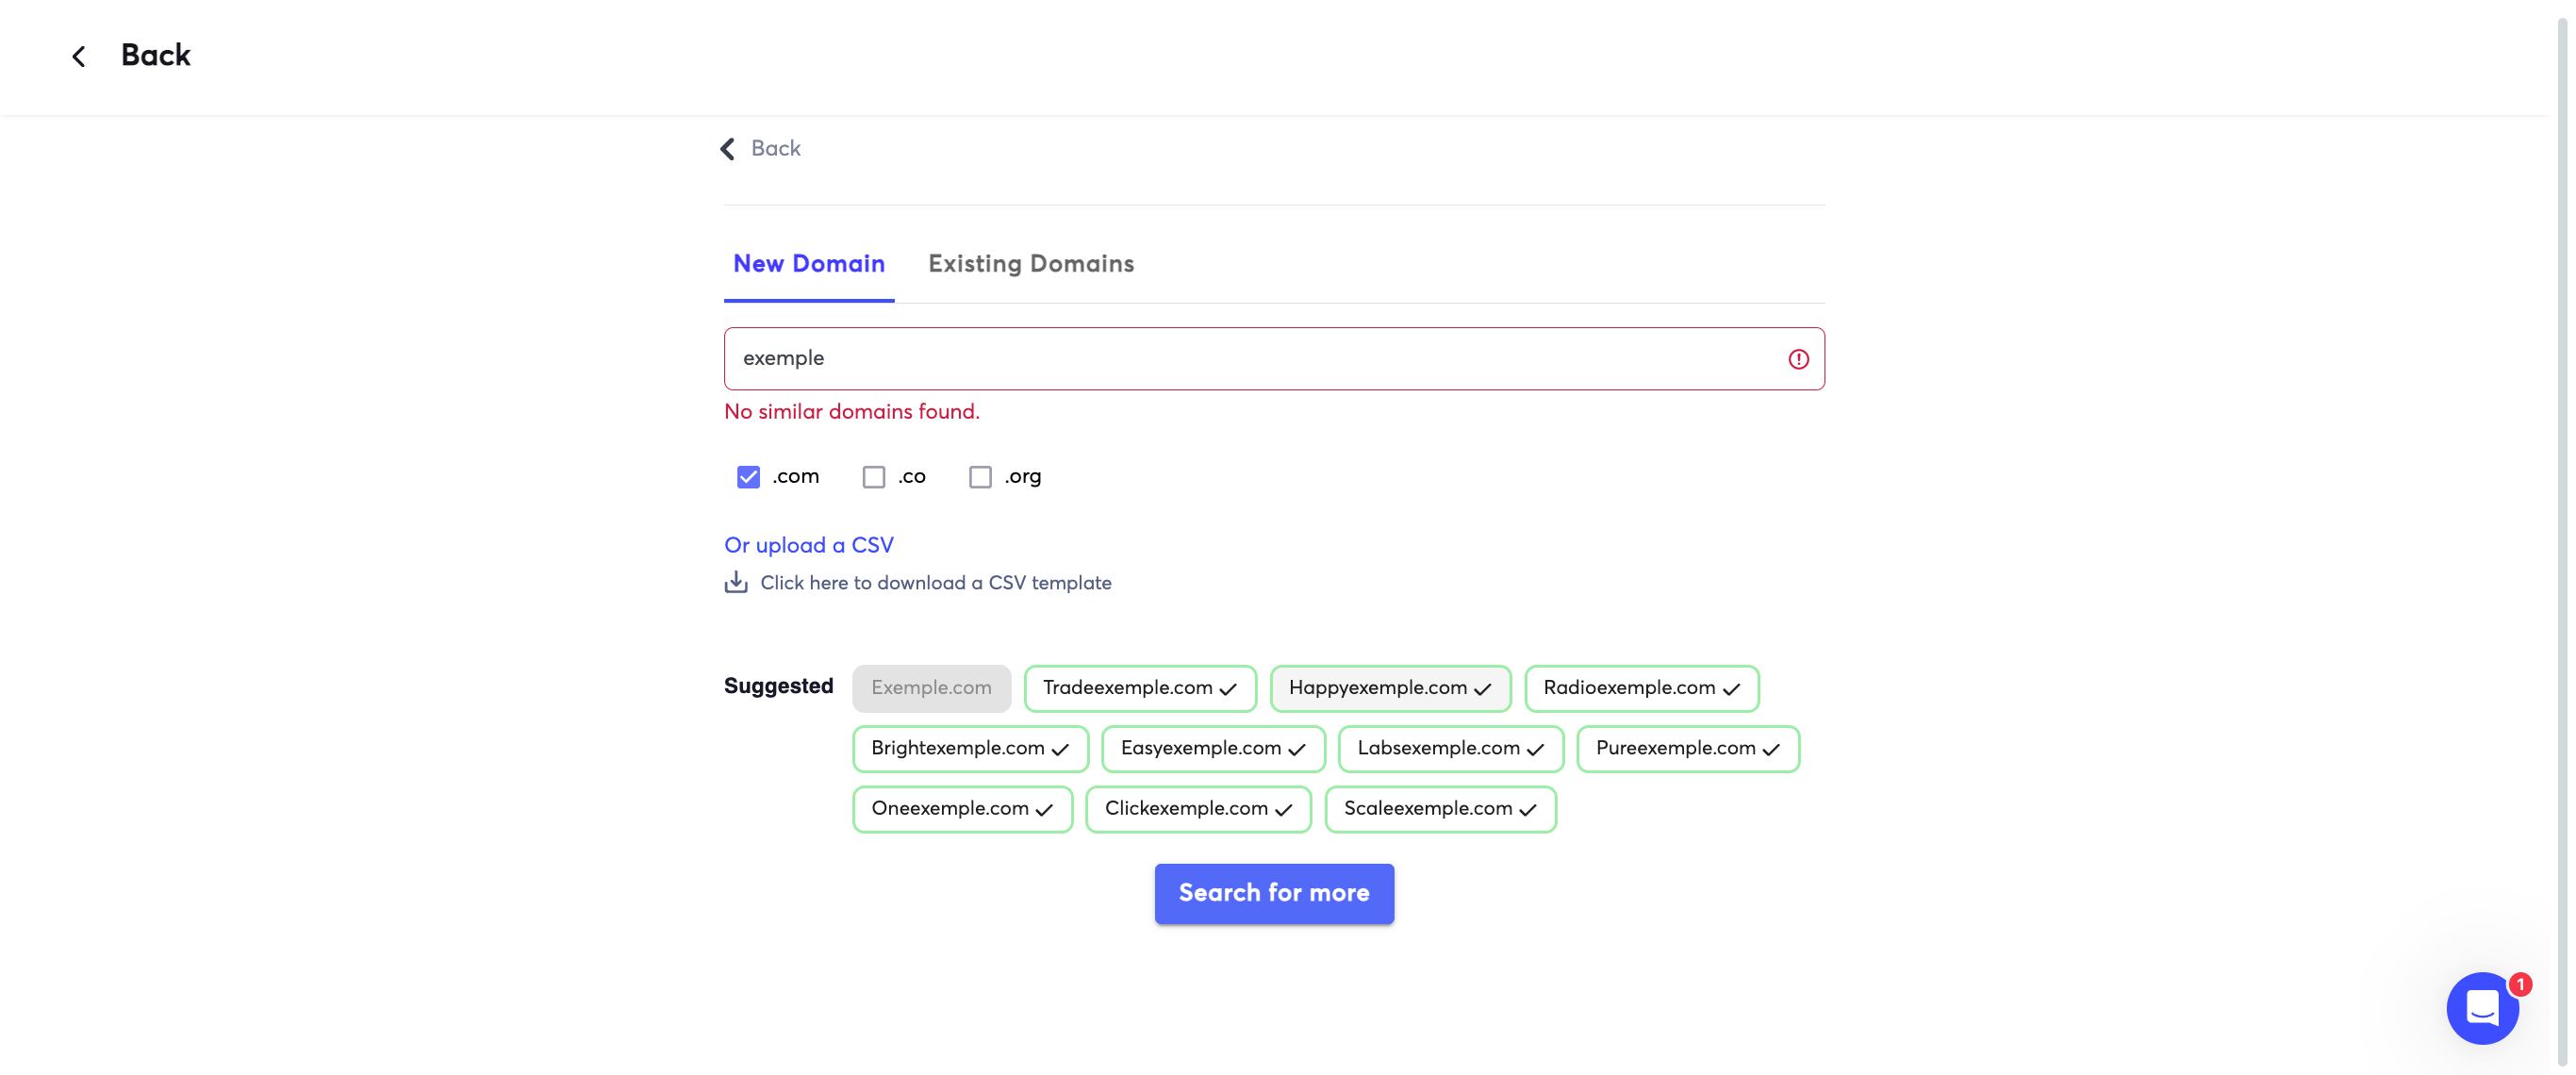Select the Brightexemple.com suggested domain
This screenshot has width=2576, height=1075.
957,748
